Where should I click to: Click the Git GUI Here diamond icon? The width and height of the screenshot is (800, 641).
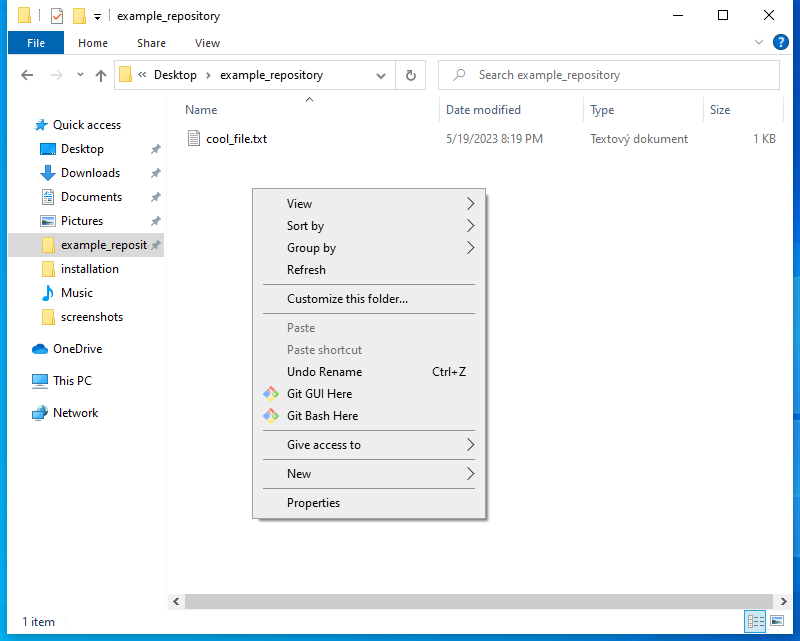coord(271,394)
